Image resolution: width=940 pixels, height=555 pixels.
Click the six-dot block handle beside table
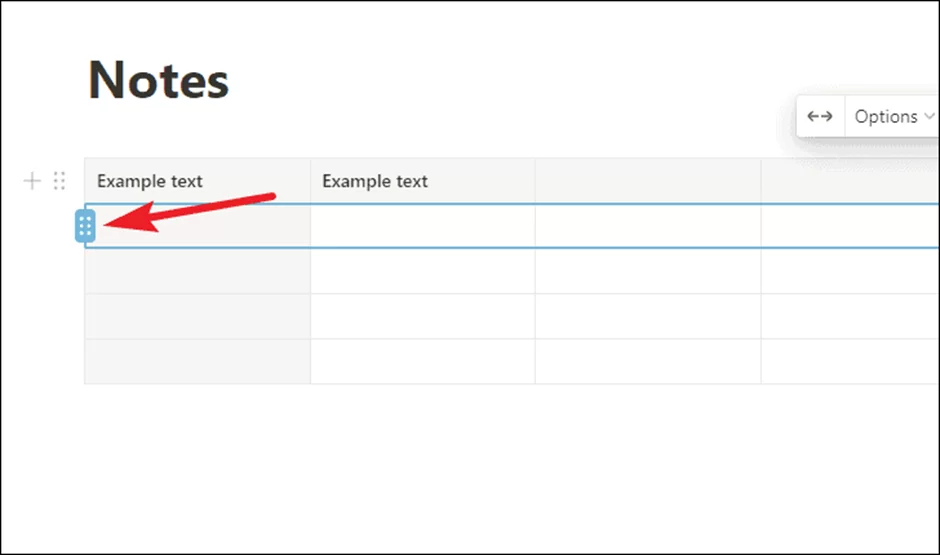point(59,180)
